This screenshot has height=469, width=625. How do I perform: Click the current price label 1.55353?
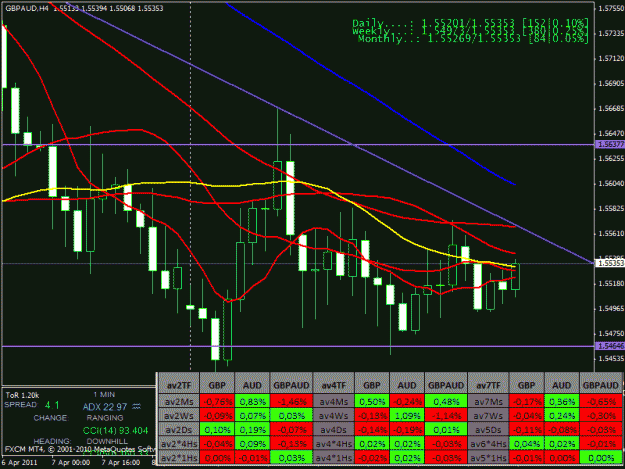pos(610,263)
